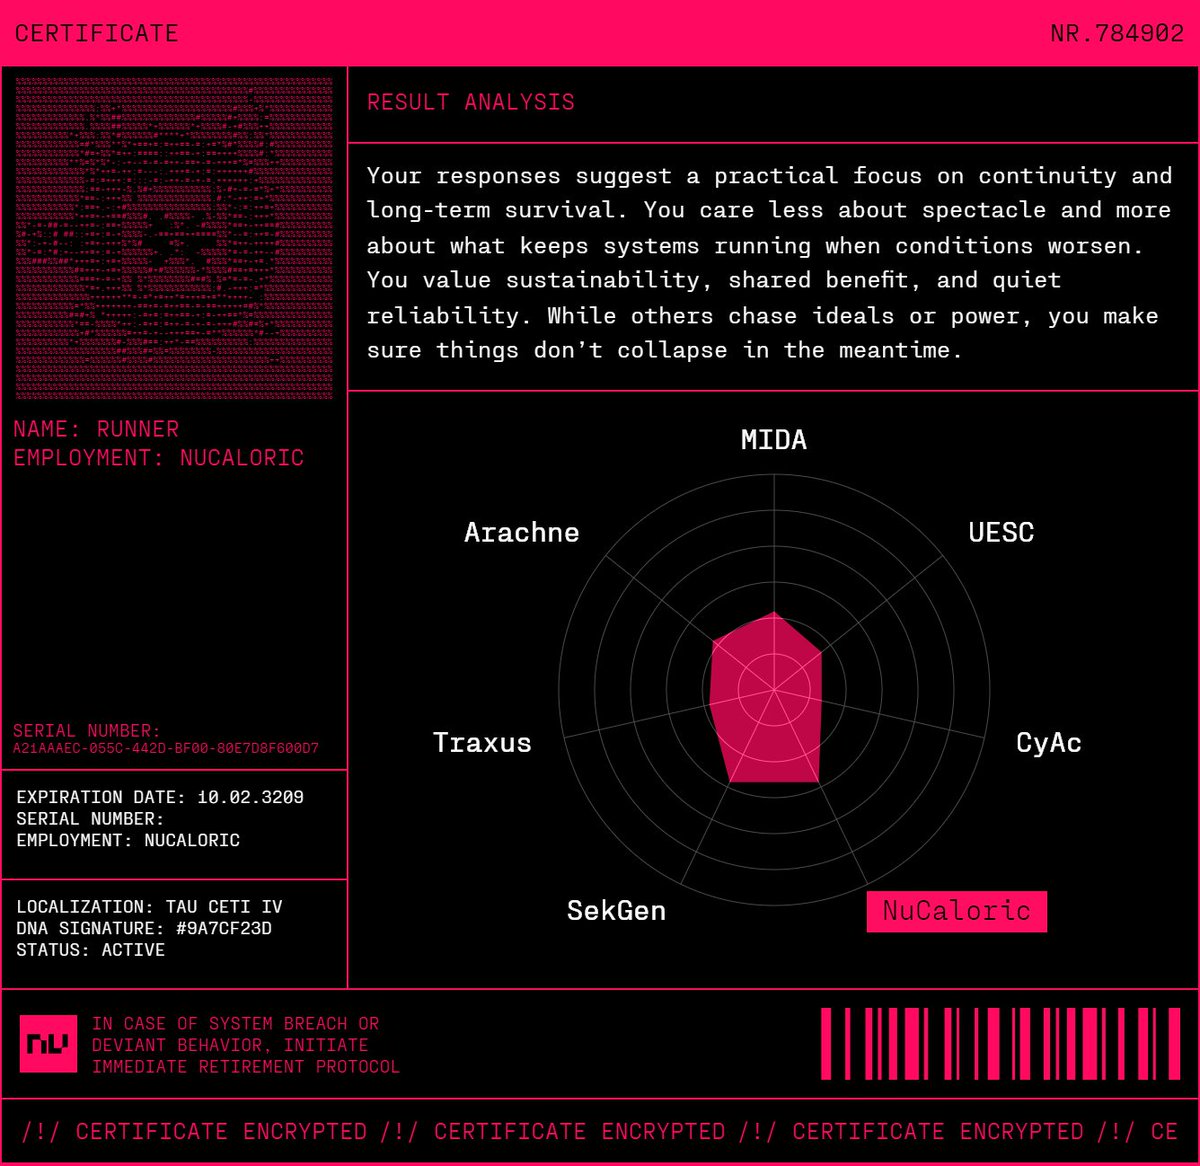Click the pink EMPLOYMENT: NUCALORIC line
The width and height of the screenshot is (1200, 1166).
[x=159, y=458]
